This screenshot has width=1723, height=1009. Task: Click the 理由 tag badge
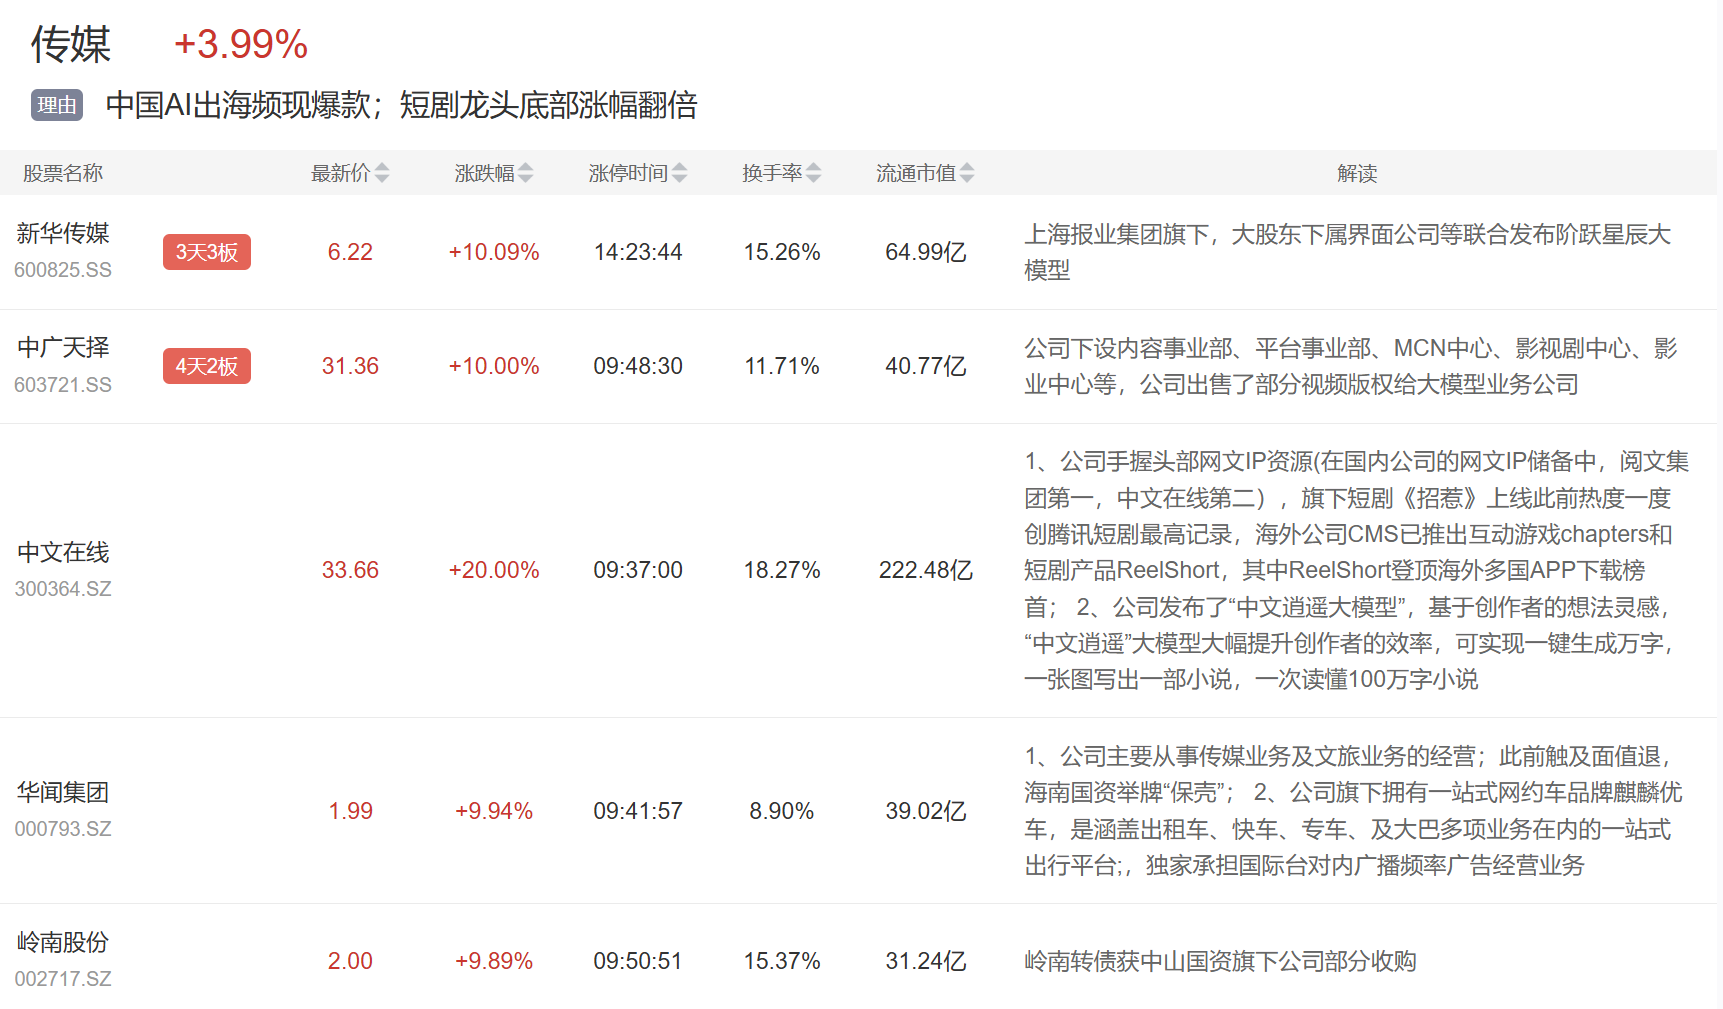(57, 105)
